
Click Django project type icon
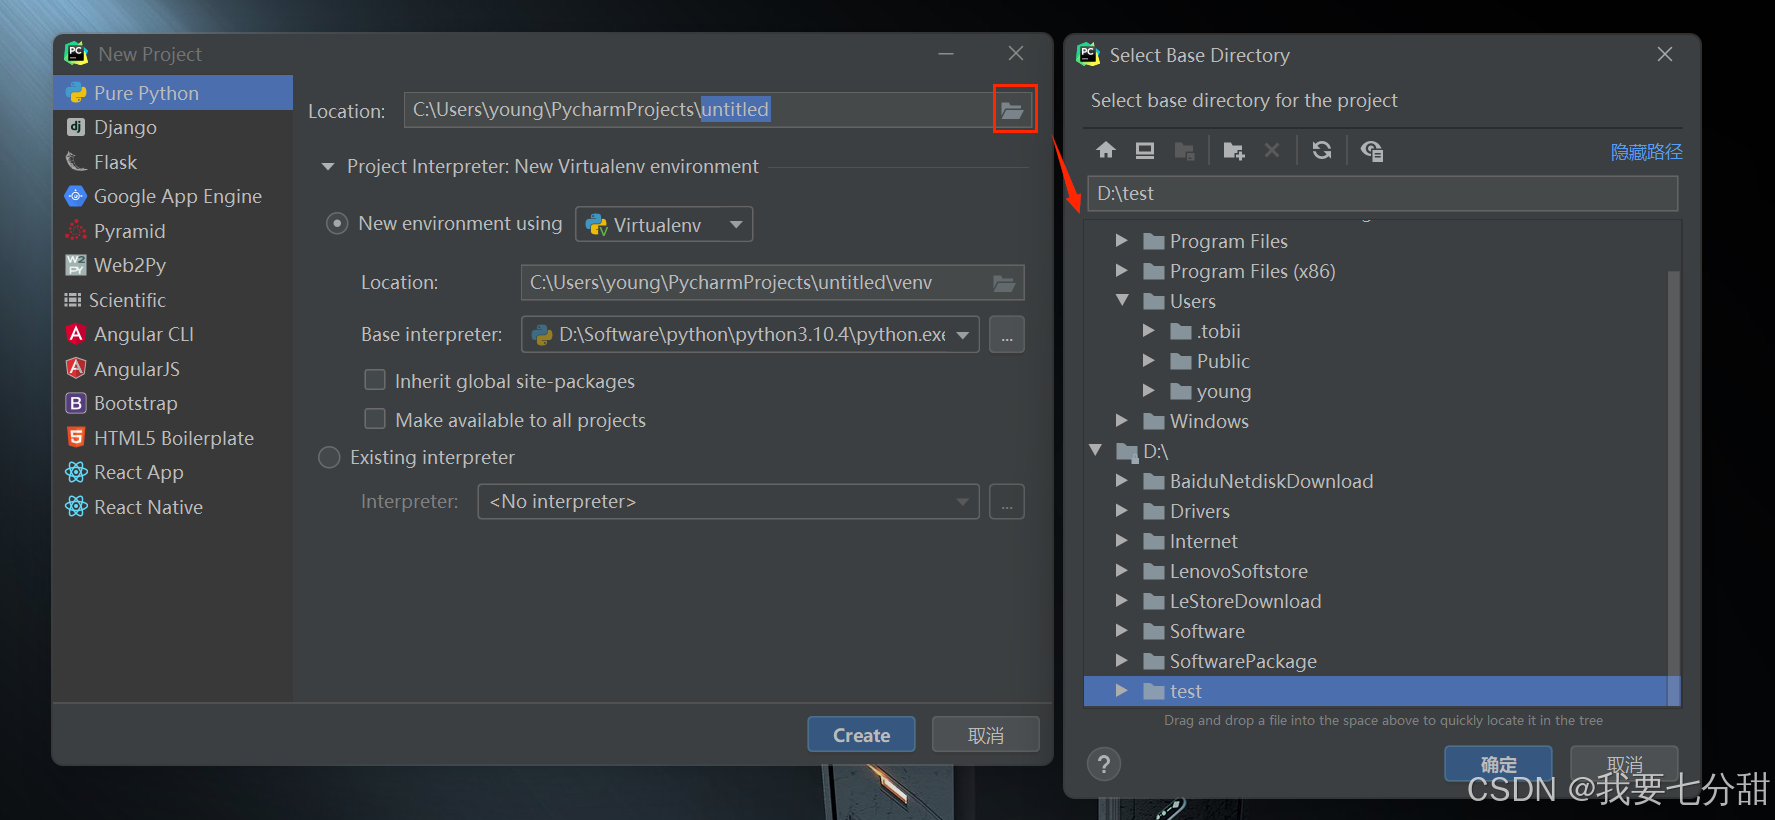(76, 127)
